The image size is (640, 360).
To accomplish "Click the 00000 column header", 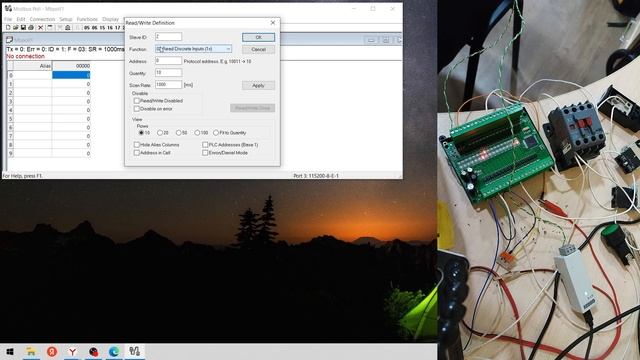I will pyautogui.click(x=71, y=66).
